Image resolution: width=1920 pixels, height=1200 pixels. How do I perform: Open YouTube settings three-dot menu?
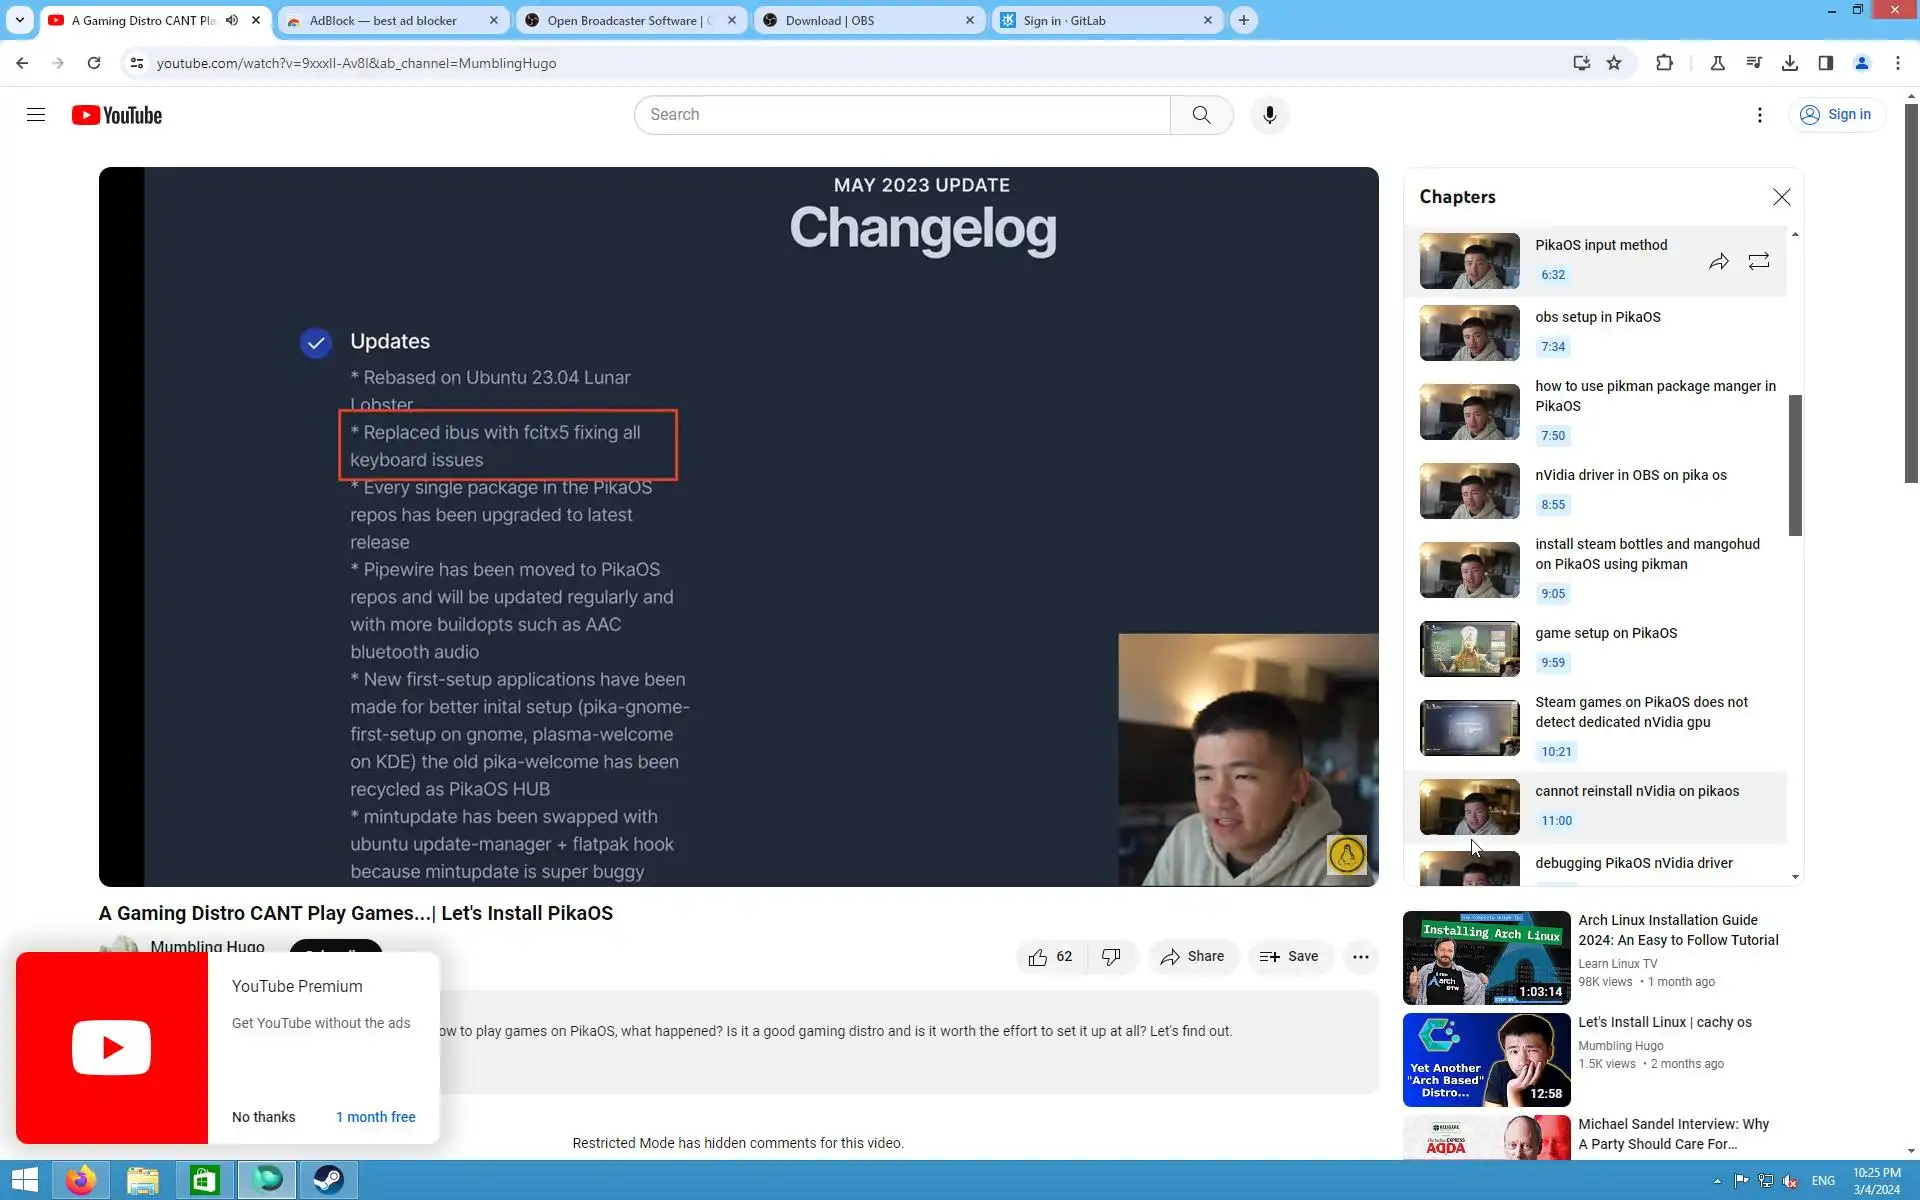(1759, 115)
